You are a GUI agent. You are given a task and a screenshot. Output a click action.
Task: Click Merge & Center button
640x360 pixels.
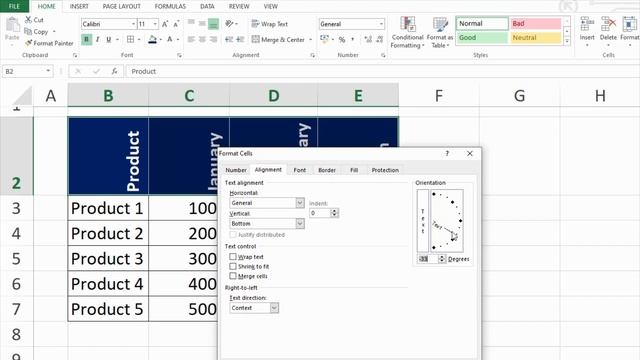(x=278, y=40)
